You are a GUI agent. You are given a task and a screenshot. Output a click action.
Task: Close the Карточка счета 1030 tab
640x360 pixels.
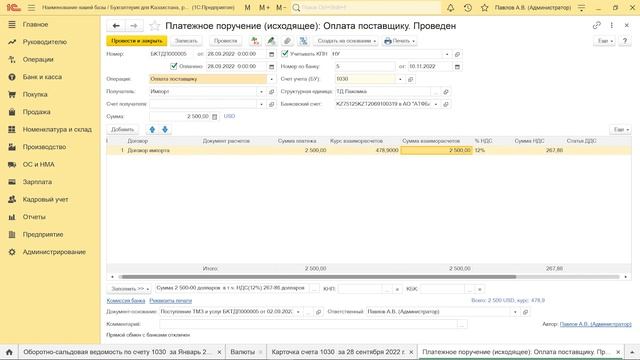pos(411,352)
